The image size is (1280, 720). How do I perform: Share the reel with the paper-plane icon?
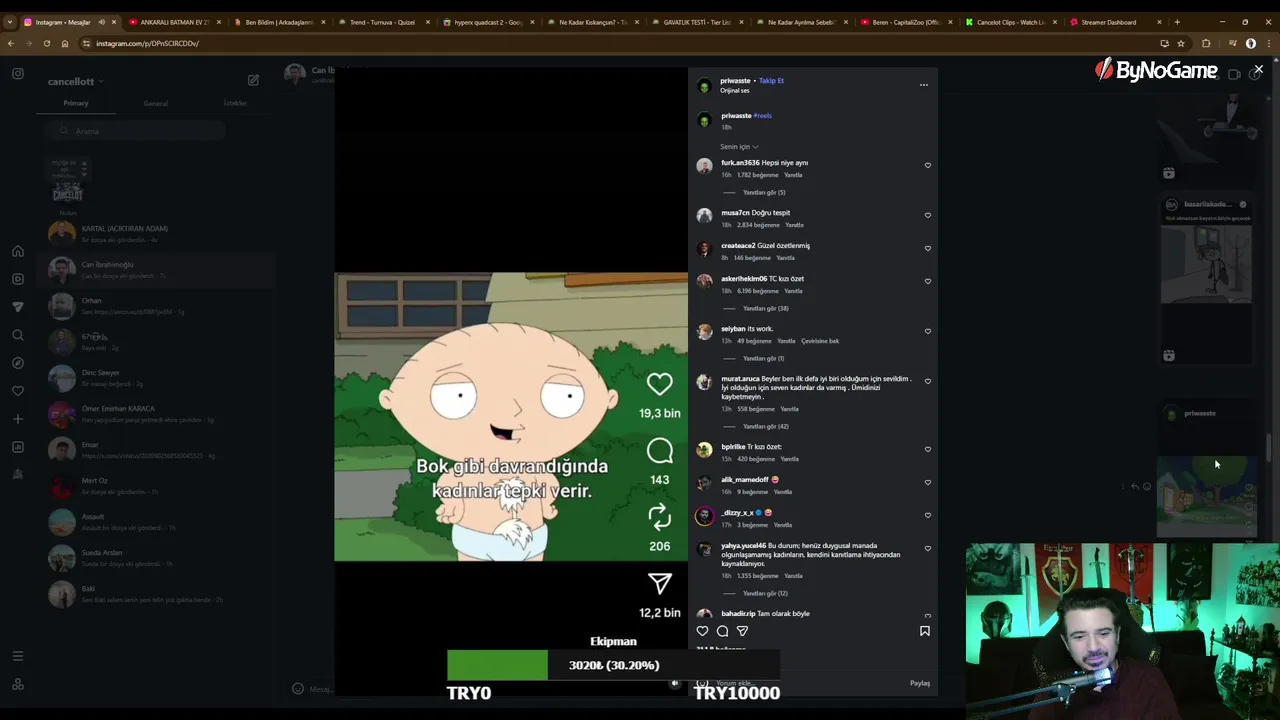point(659,584)
